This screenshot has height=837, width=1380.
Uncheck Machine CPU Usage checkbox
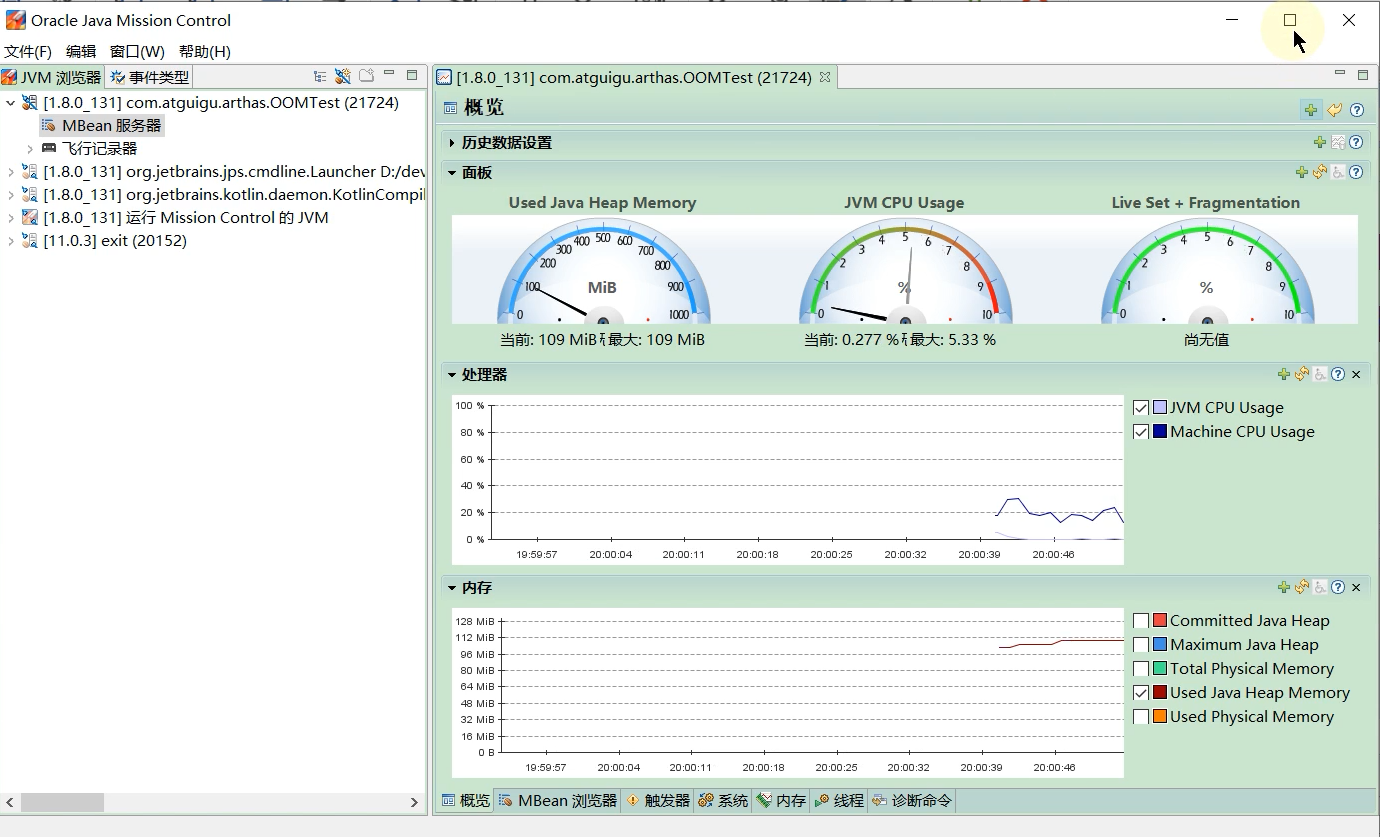(1141, 432)
